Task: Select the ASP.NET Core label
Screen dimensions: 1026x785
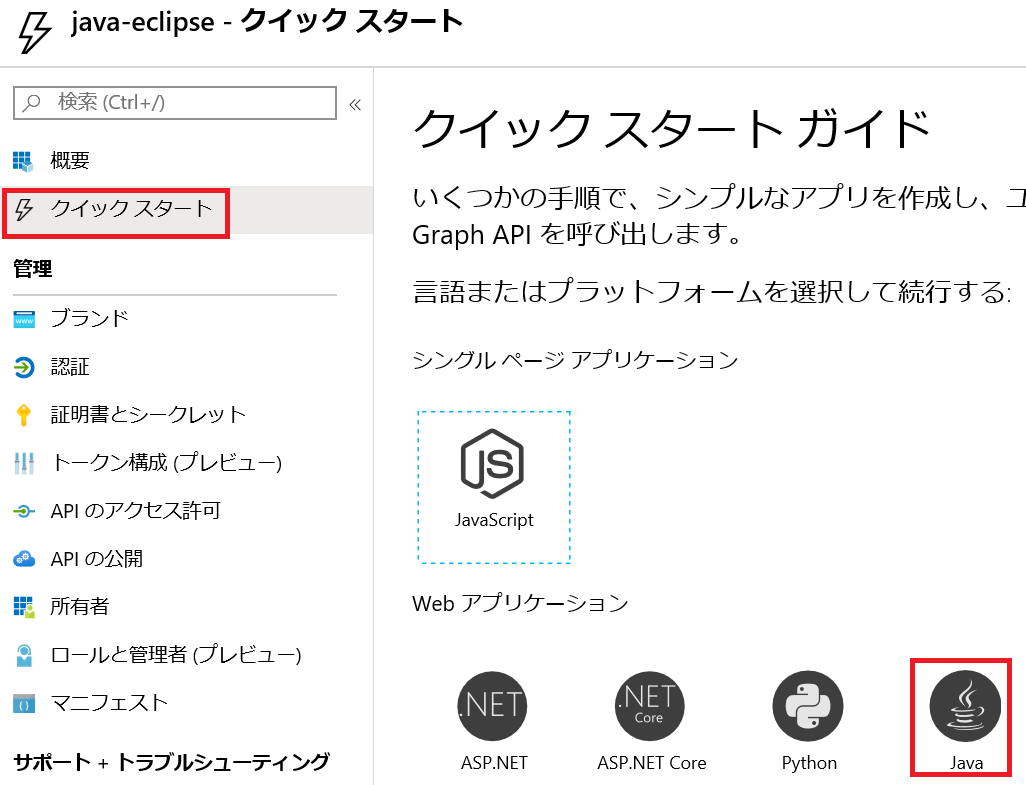Action: [652, 763]
